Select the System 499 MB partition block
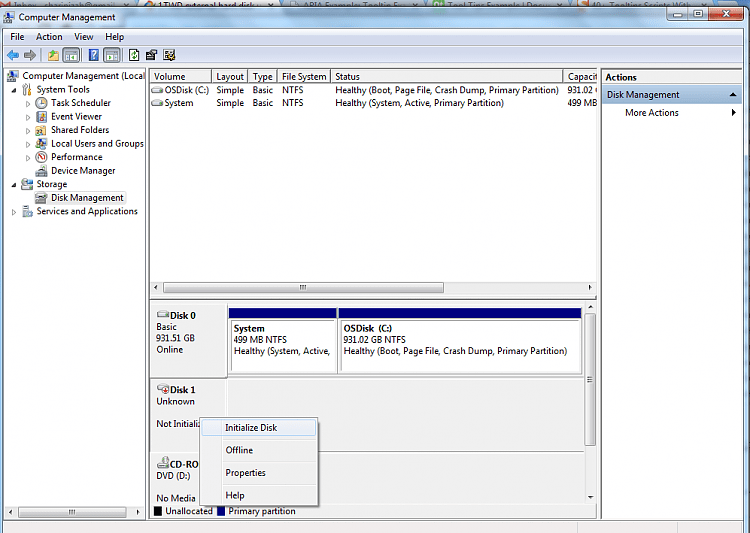Screen dimensions: 750x533 point(283,340)
